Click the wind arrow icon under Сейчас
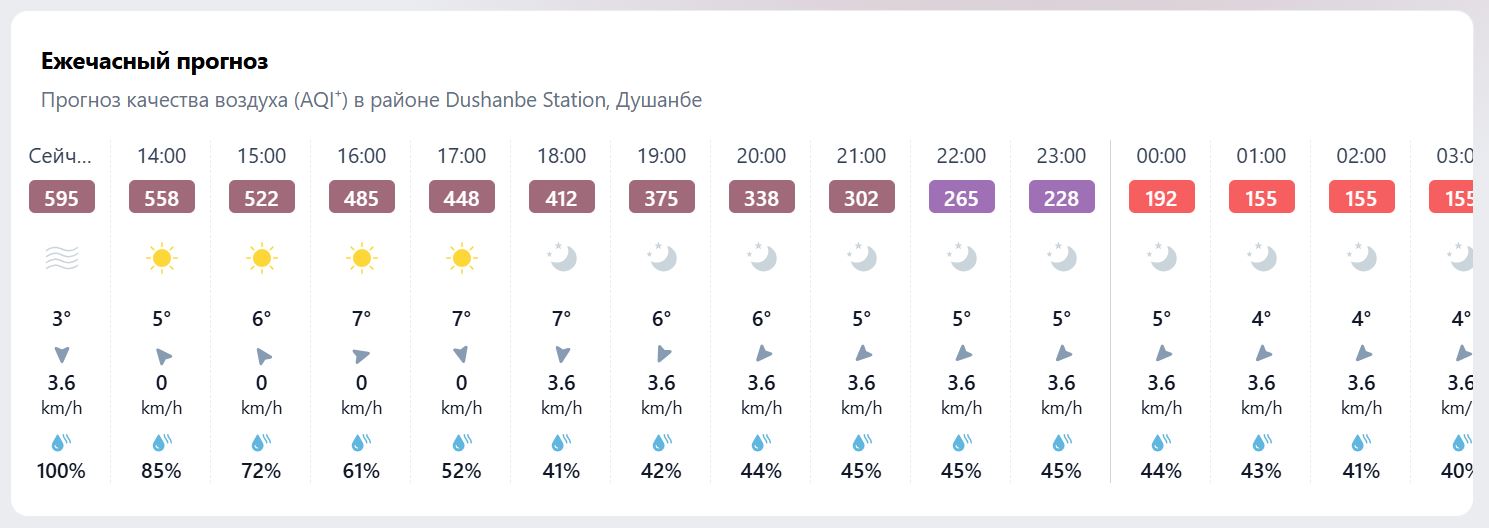This screenshot has width=1489, height=528. tap(62, 354)
